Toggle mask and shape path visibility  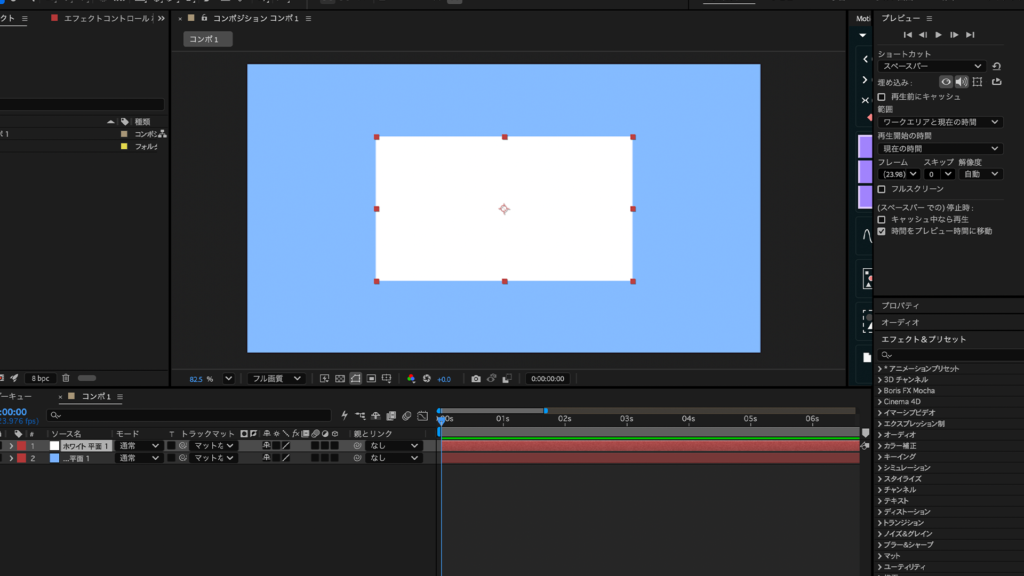coord(355,379)
